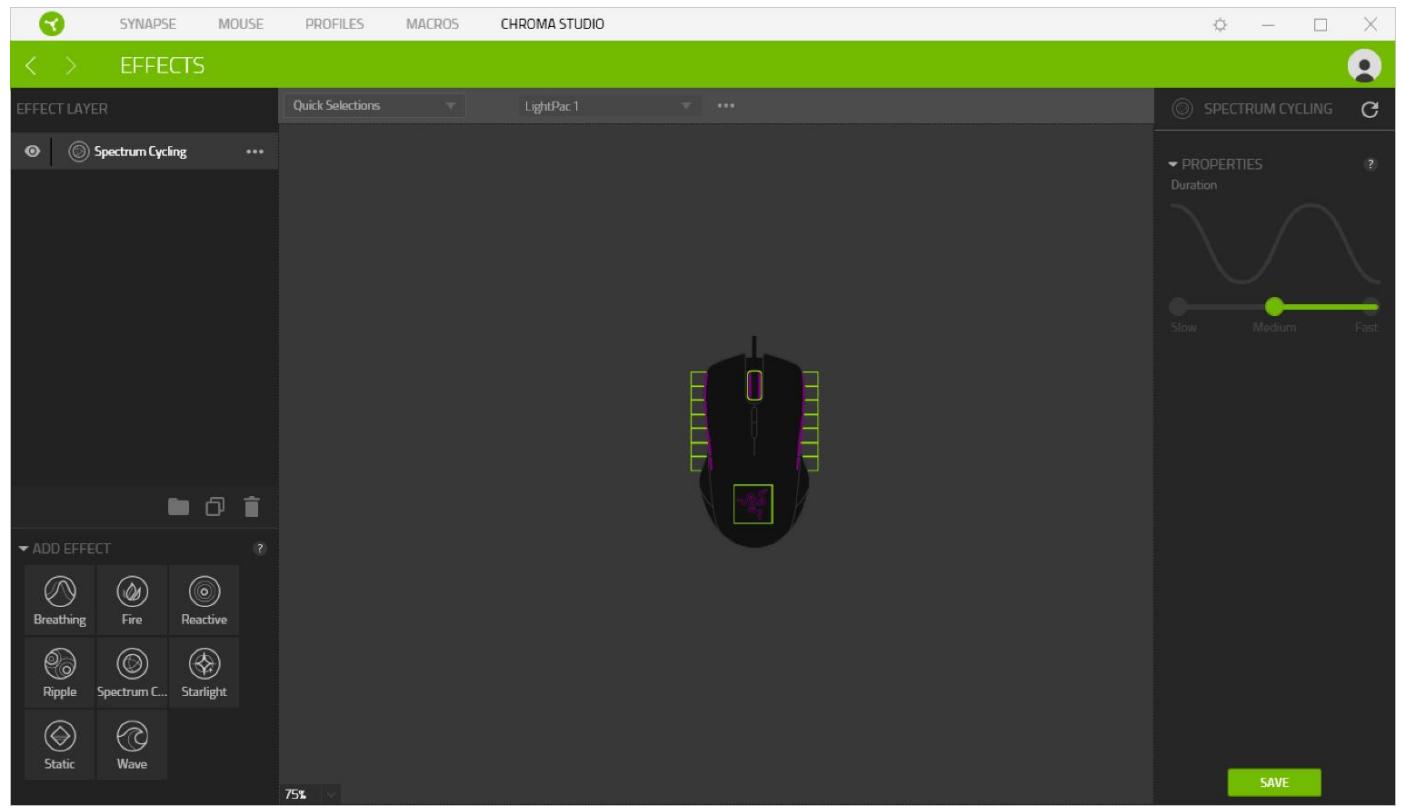Select the scroll wheel LED zone on the mouse
Image resolution: width=1403 pixels, height=809 pixels.
coord(754,384)
